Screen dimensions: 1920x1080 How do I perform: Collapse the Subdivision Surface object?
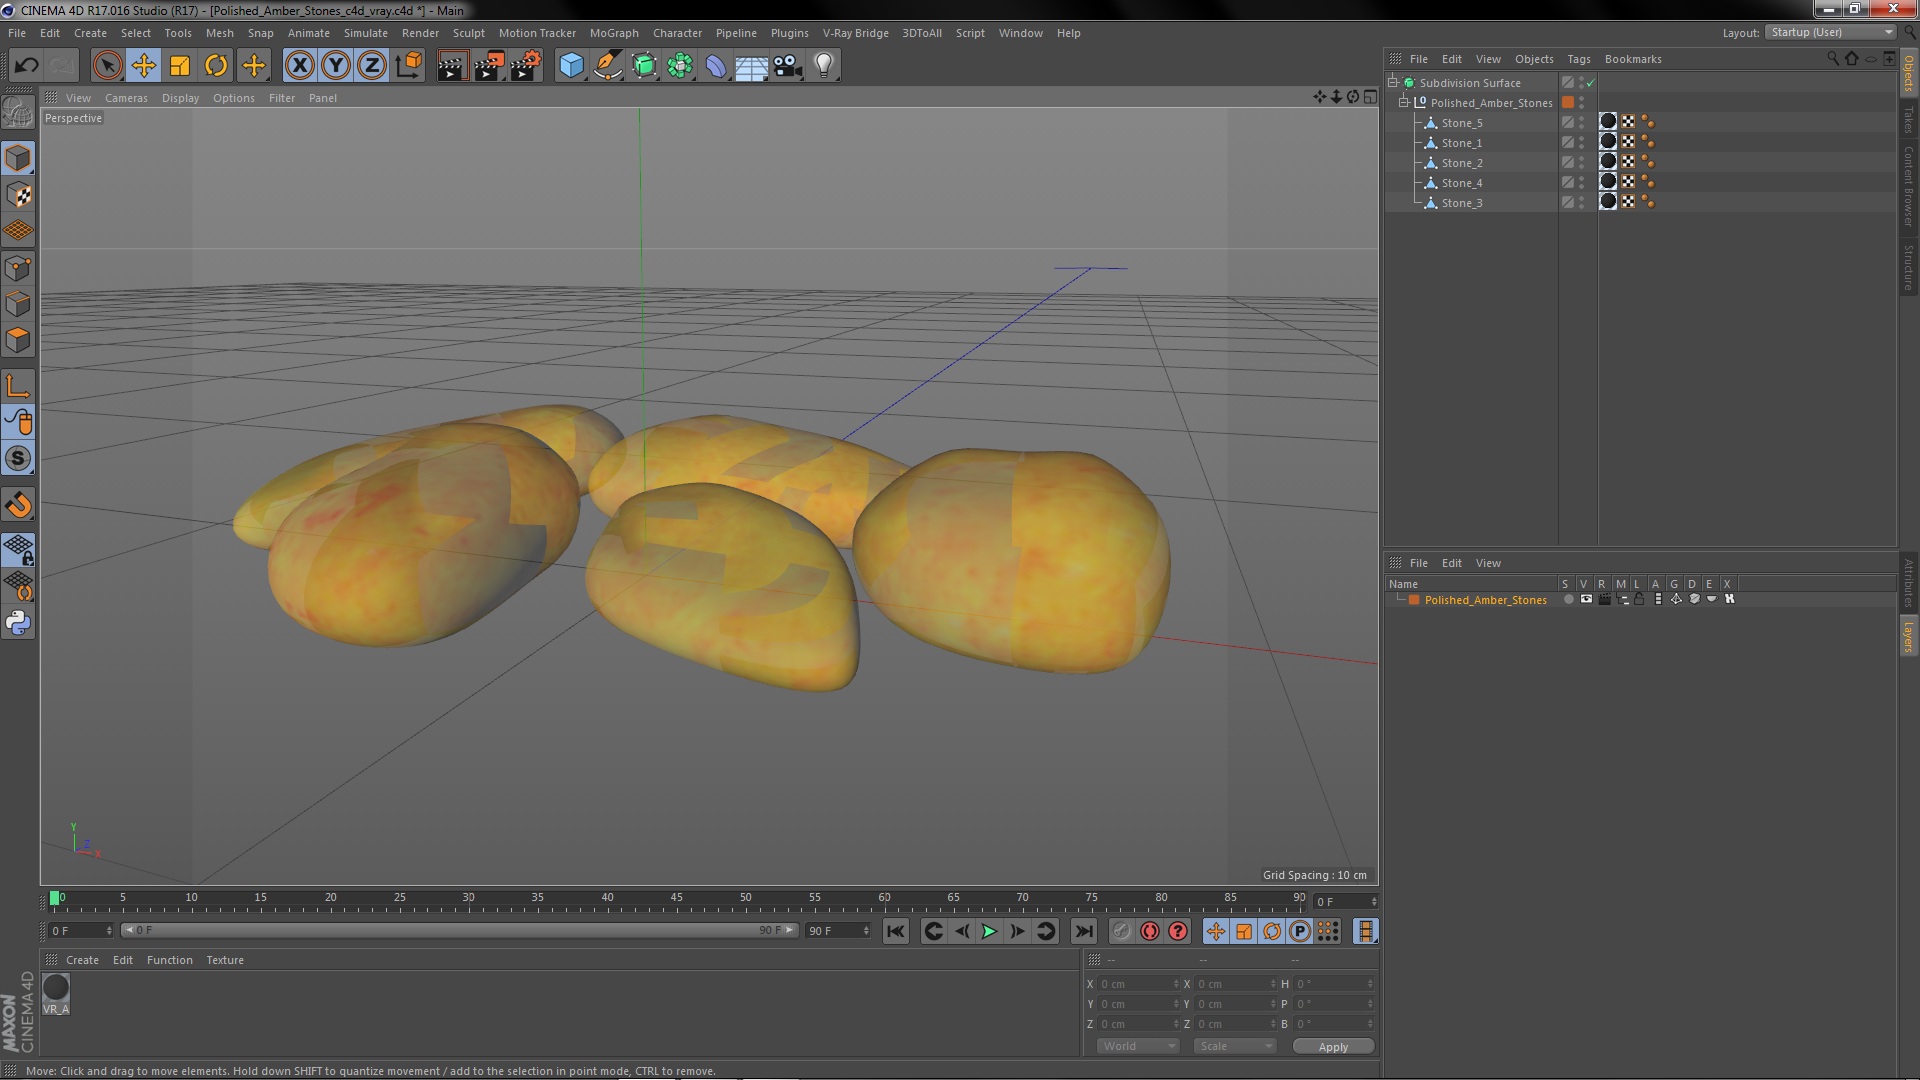(x=1392, y=82)
